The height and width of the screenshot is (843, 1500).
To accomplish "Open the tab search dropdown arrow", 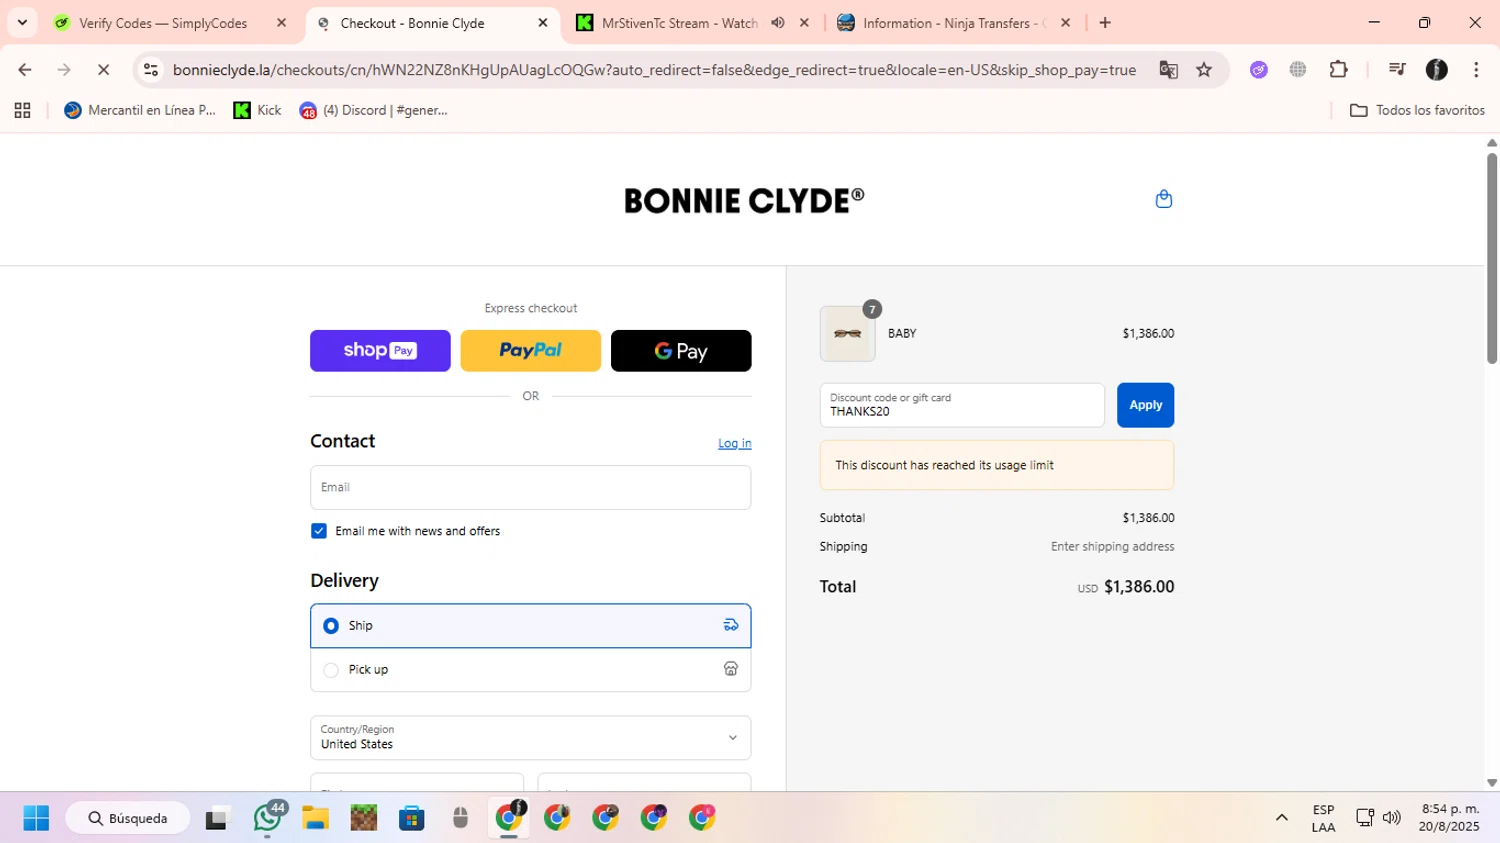I will point(22,23).
